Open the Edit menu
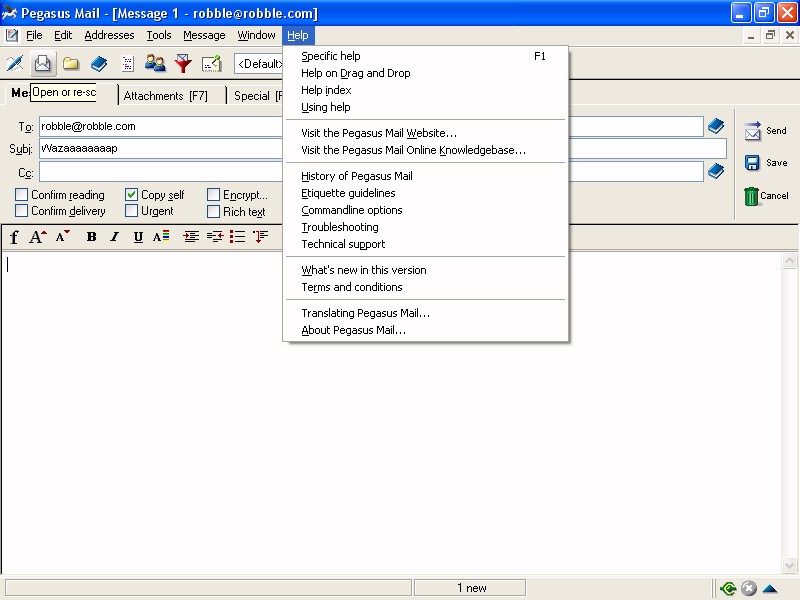Viewport: 800px width, 600px height. tap(63, 35)
